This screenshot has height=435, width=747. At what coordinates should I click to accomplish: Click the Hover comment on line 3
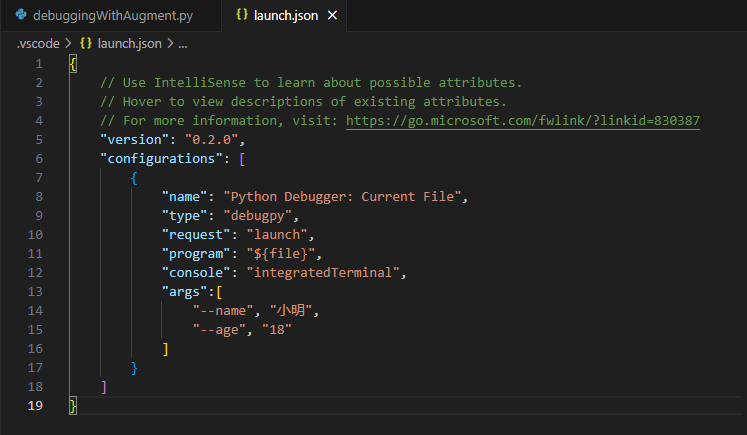tap(303, 102)
